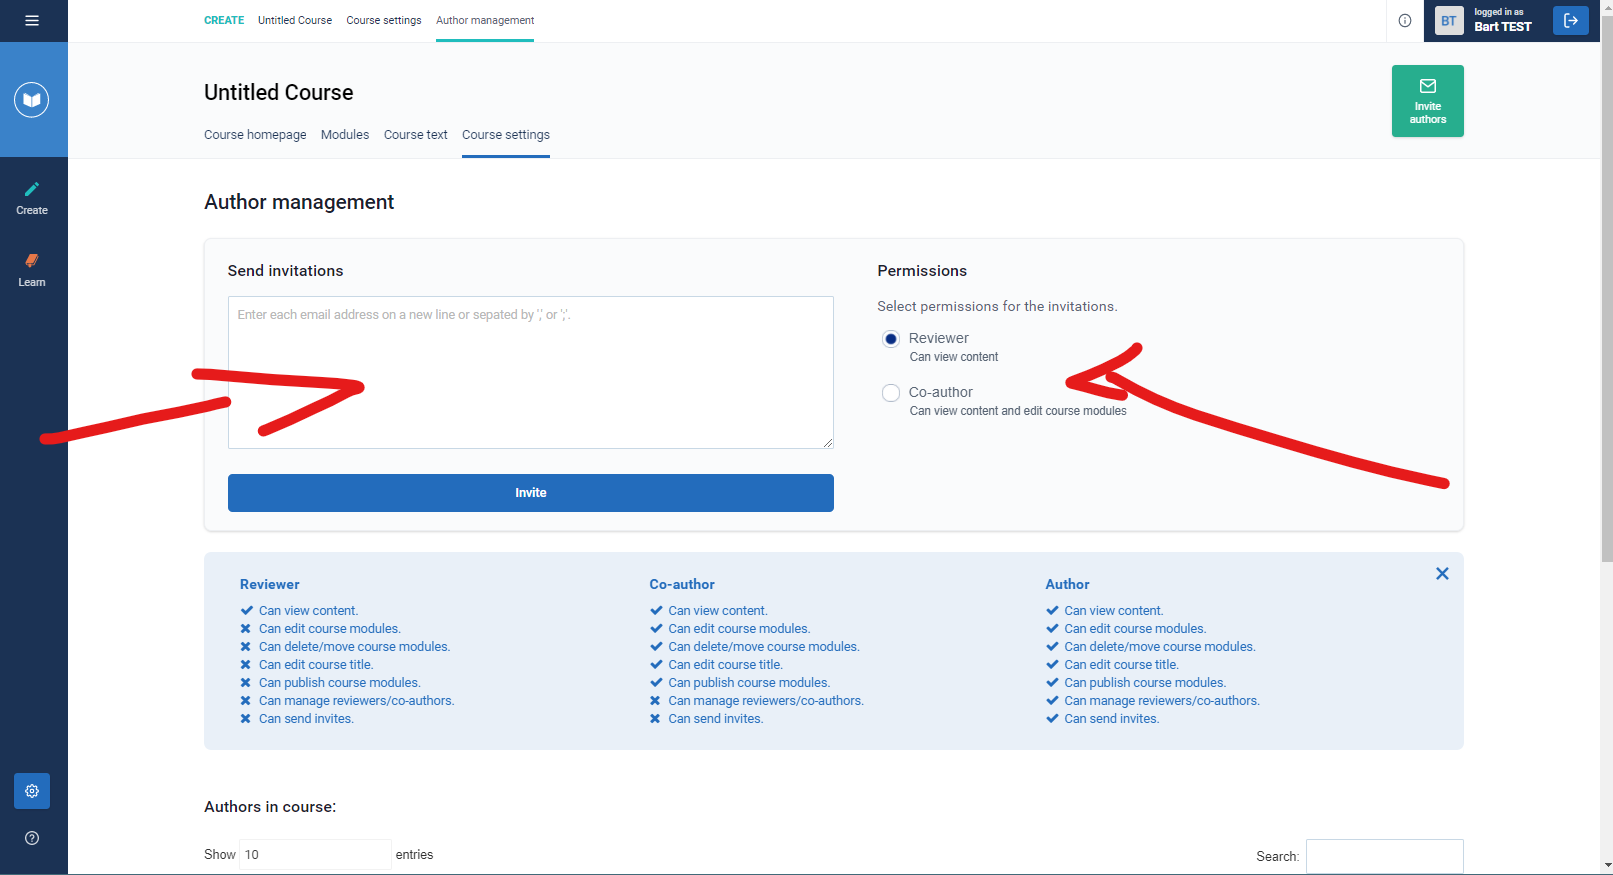Click the info icon in top bar
1613x875 pixels.
click(x=1405, y=20)
